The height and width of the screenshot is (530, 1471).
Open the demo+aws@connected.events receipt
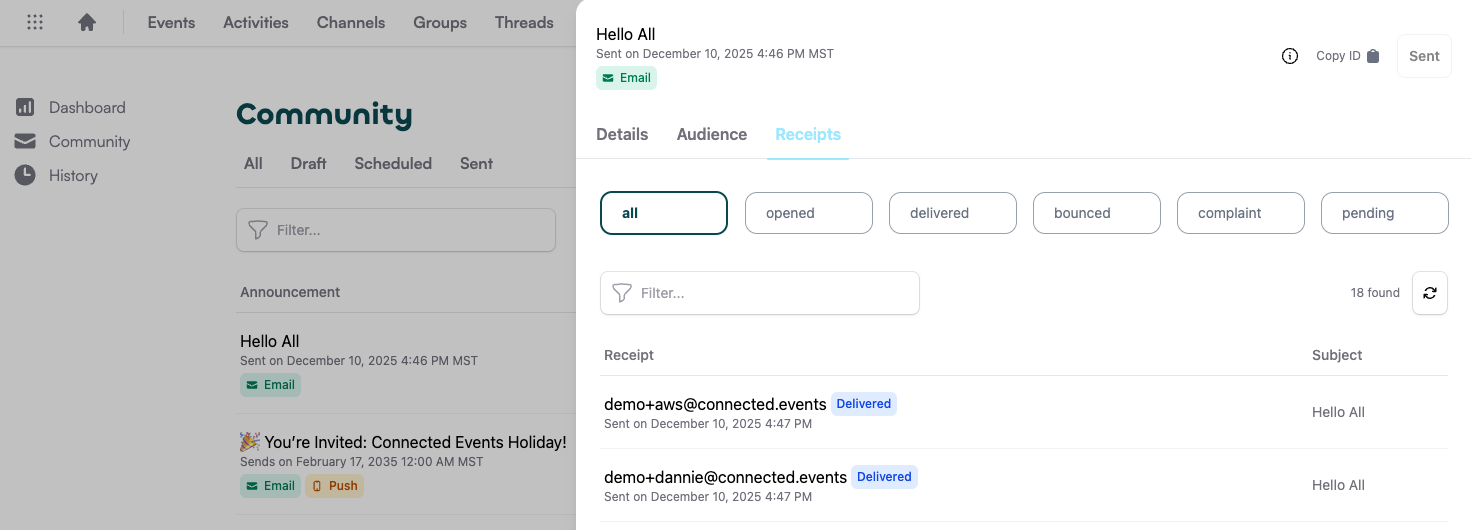(x=715, y=404)
